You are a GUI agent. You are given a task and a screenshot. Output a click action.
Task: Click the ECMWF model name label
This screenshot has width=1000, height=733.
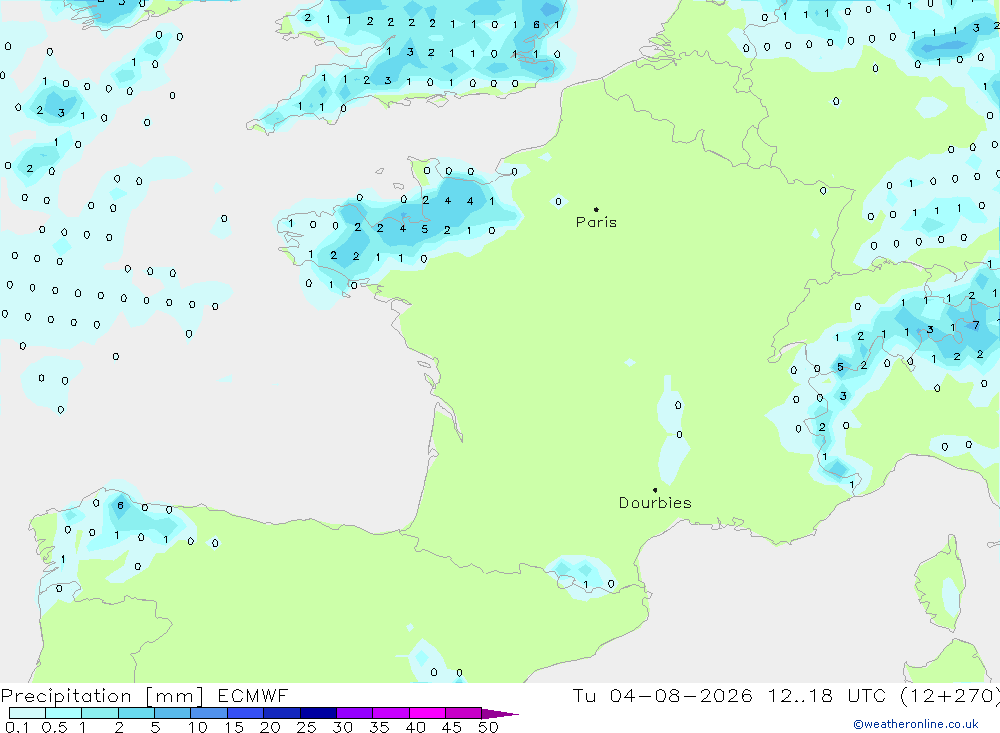click(x=253, y=695)
